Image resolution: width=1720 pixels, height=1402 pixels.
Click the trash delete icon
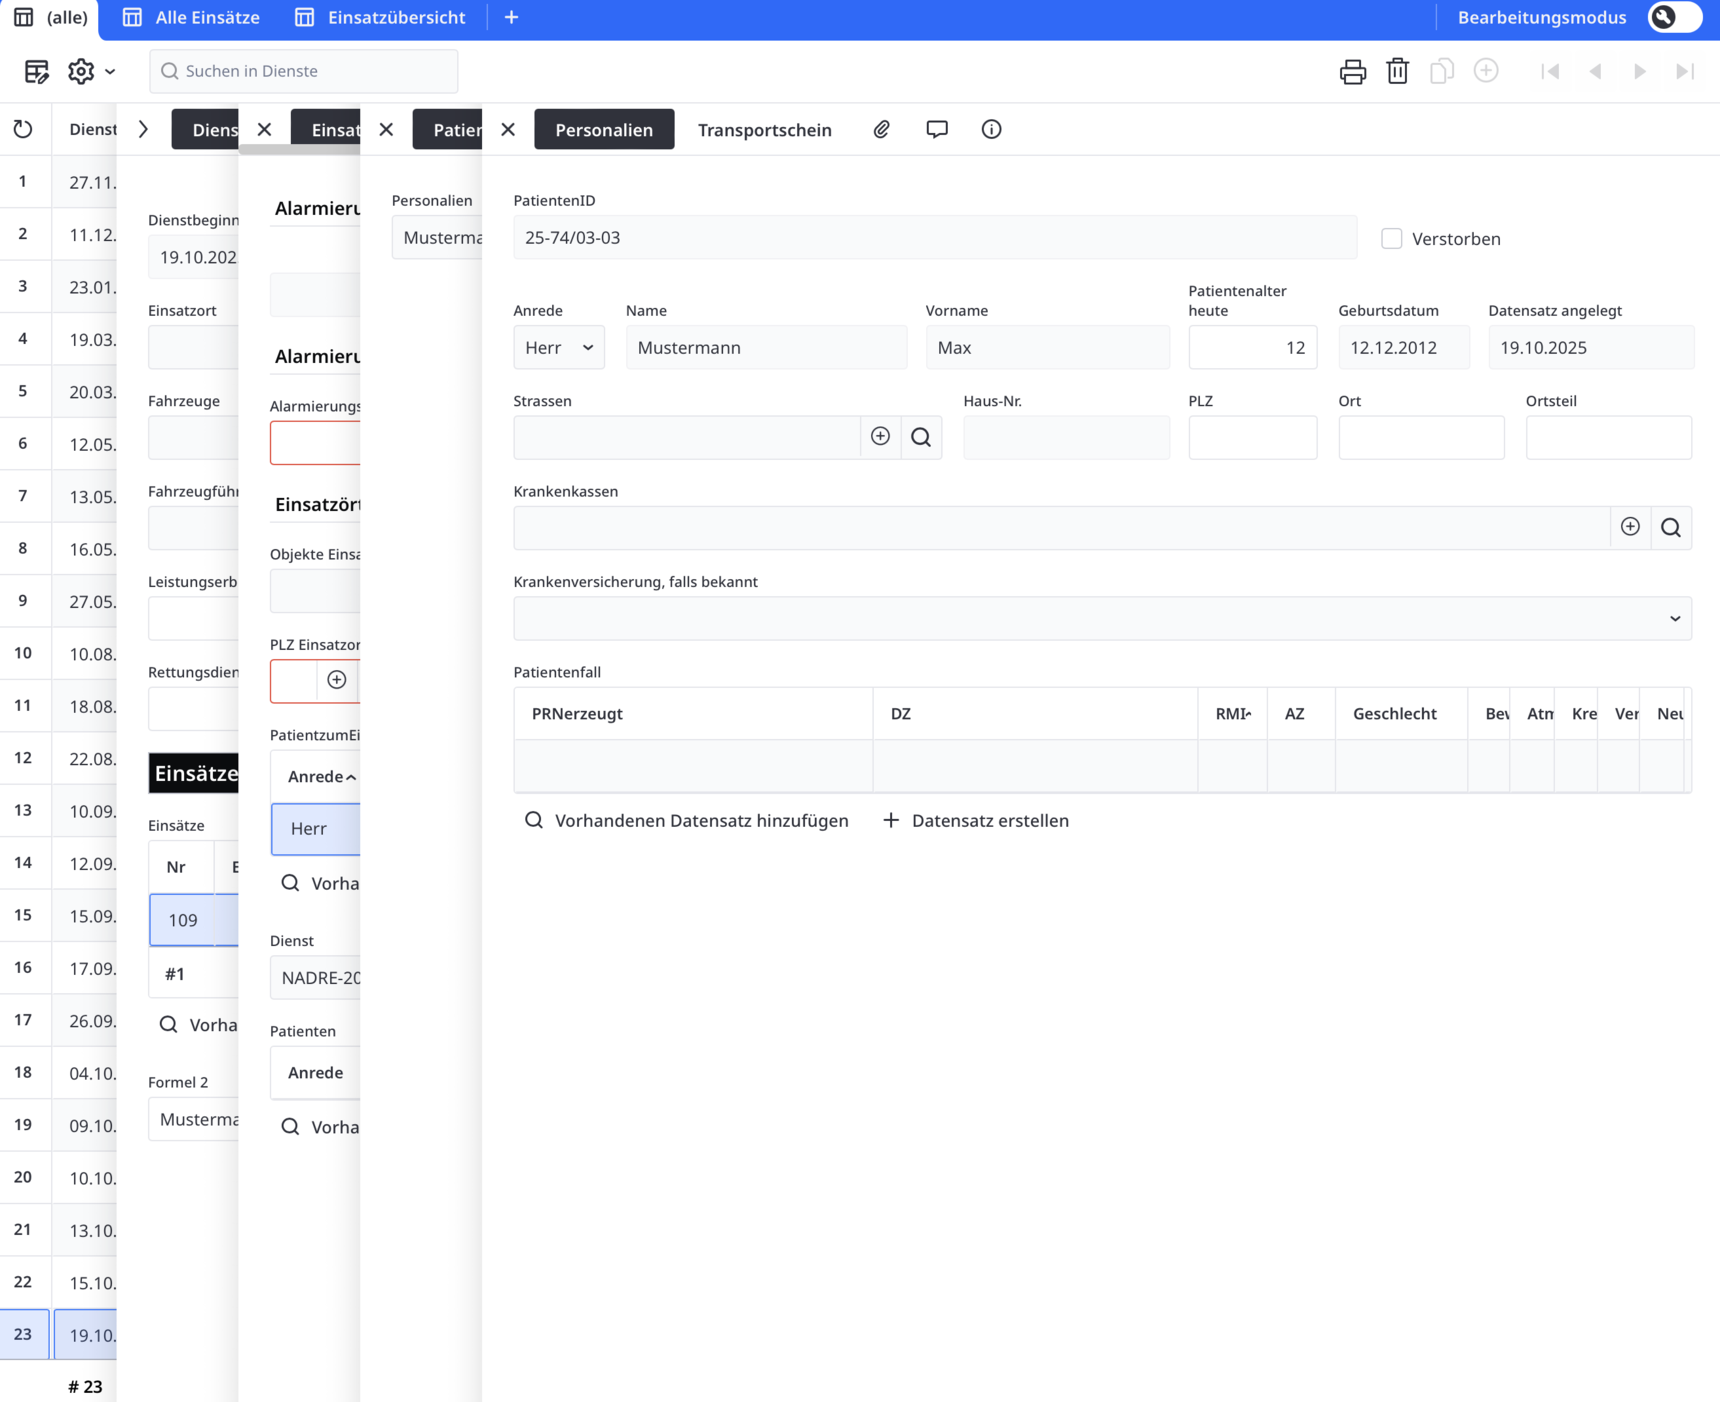pos(1397,72)
